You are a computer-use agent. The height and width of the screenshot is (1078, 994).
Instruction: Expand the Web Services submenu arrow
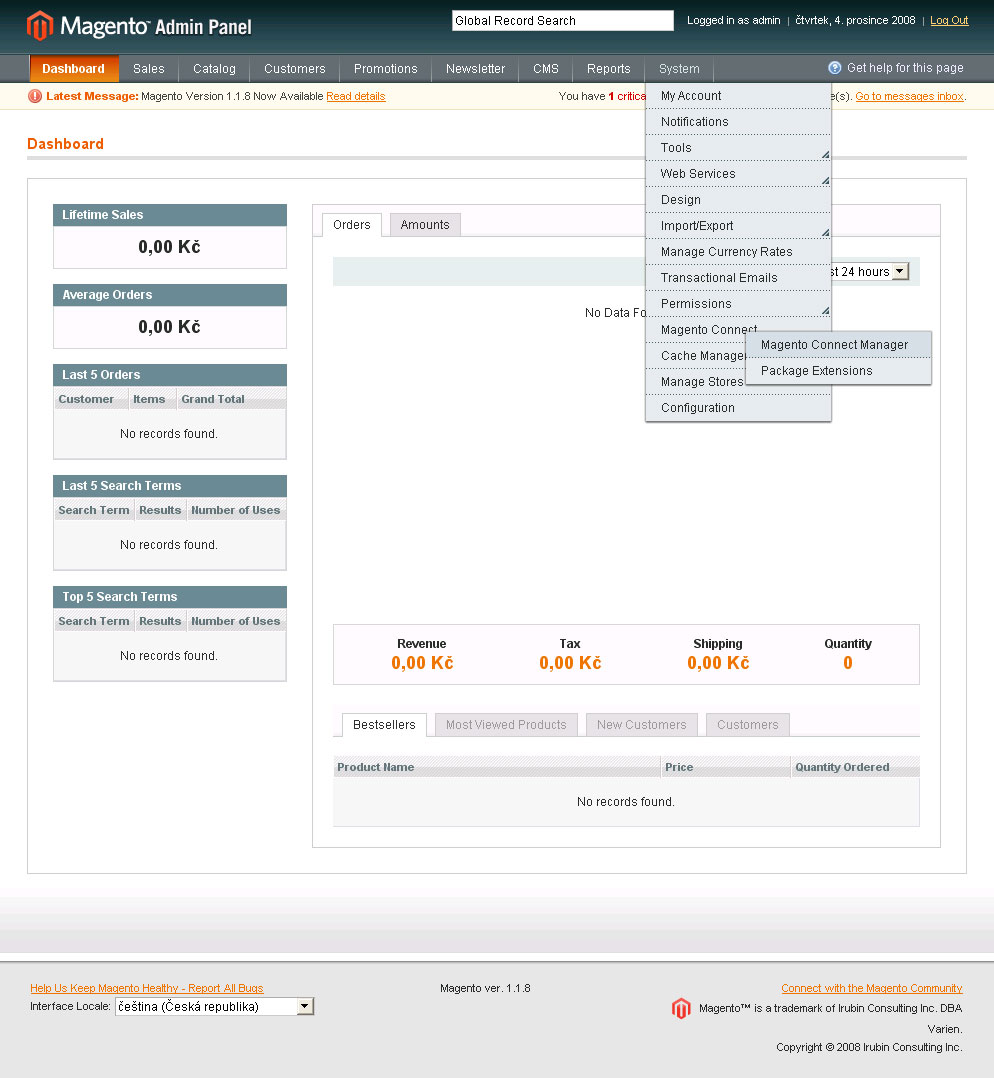825,181
